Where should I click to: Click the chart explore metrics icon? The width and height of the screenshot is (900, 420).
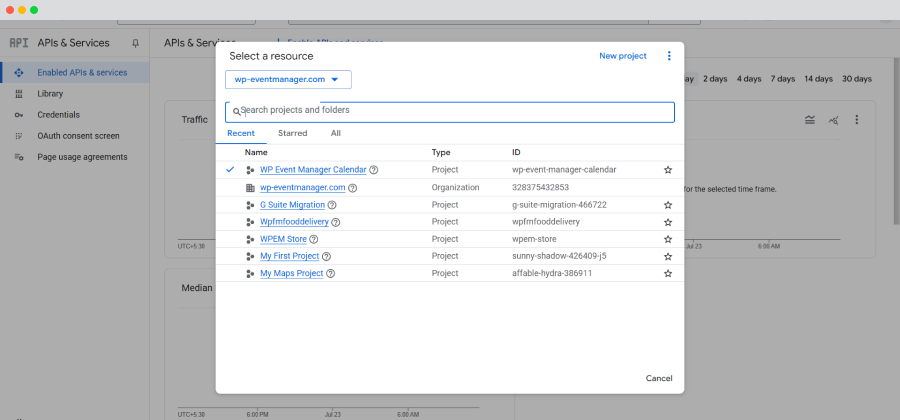pyautogui.click(x=833, y=120)
